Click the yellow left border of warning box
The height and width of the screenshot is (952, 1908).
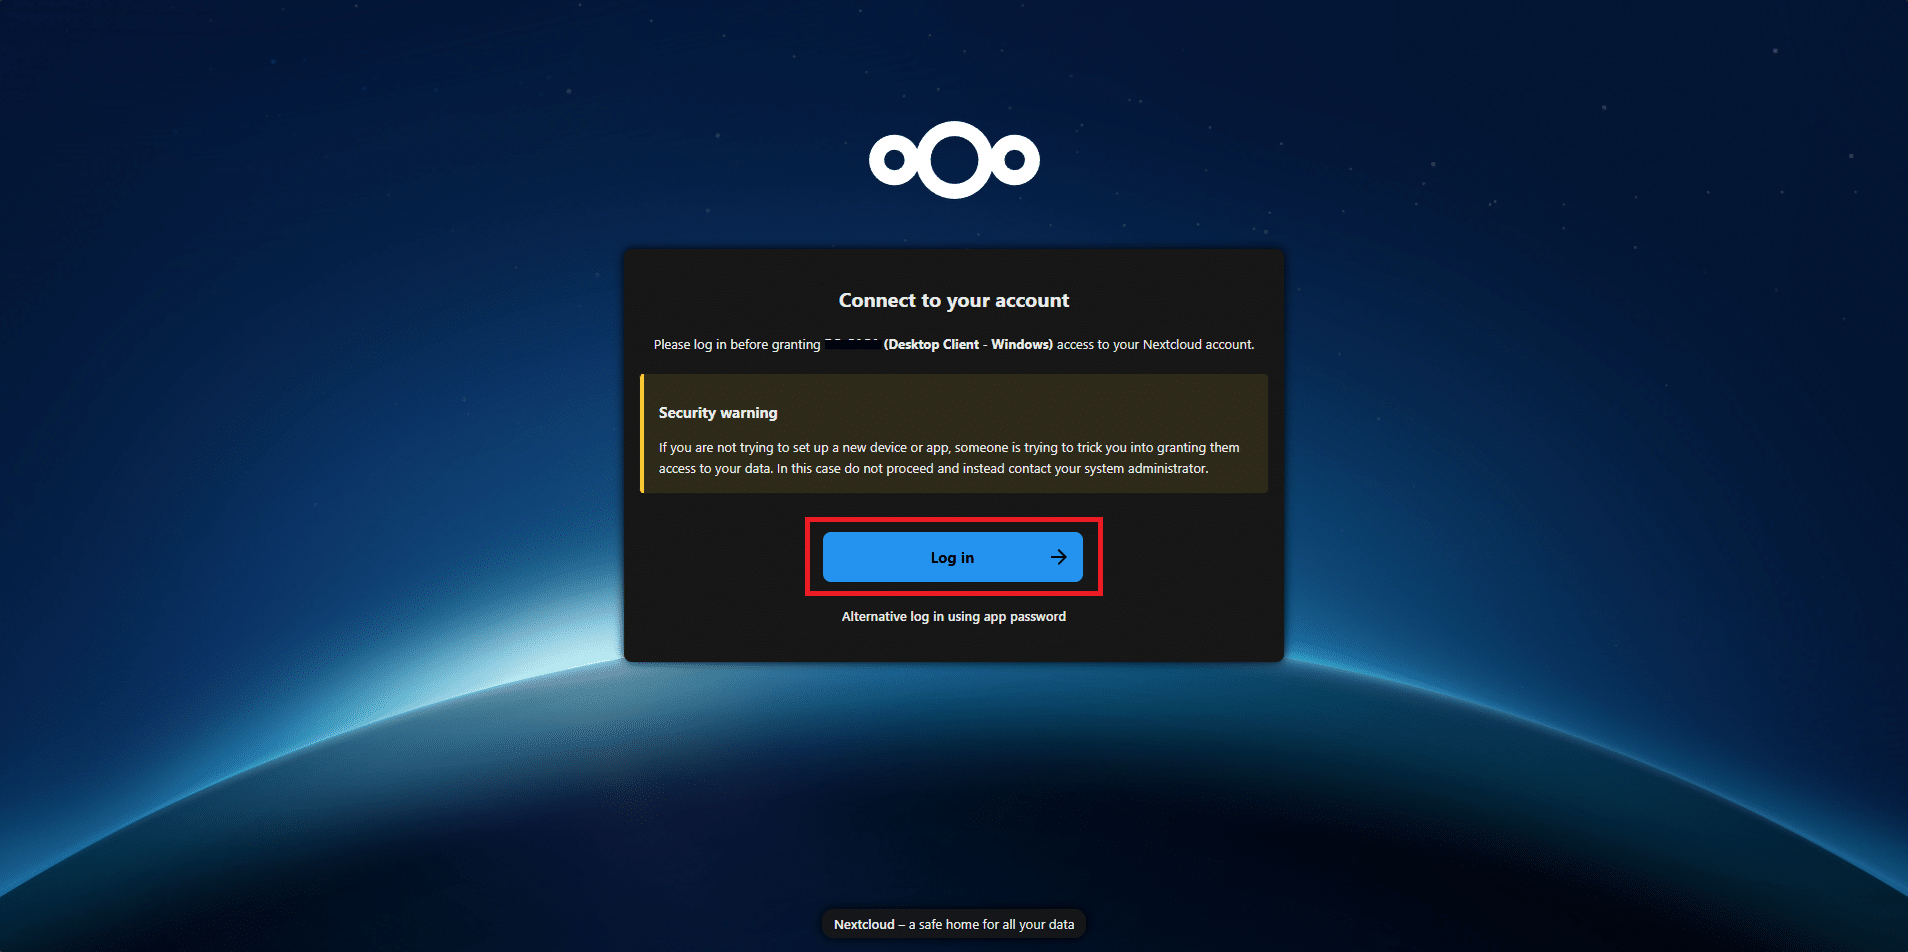(x=642, y=433)
